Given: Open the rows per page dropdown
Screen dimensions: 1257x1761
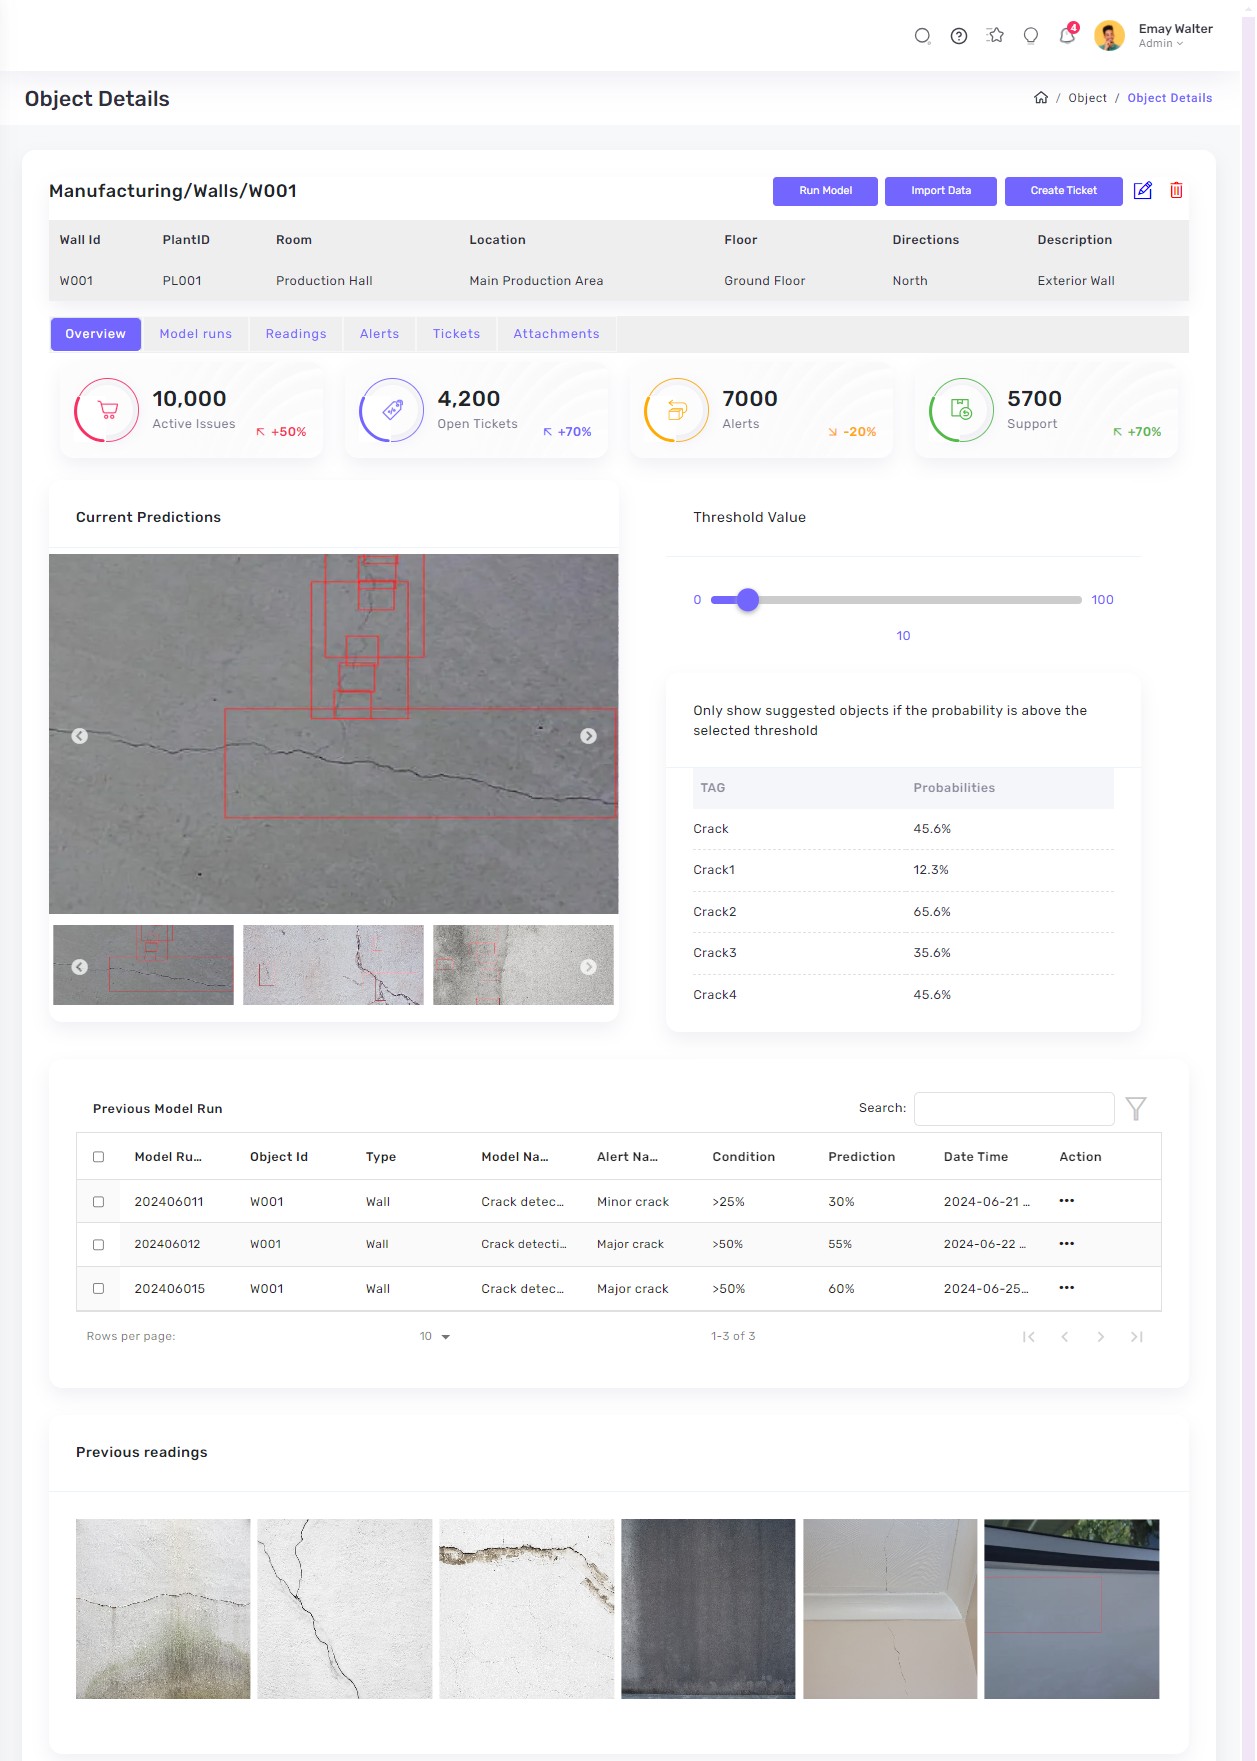Looking at the screenshot, I should [435, 1337].
